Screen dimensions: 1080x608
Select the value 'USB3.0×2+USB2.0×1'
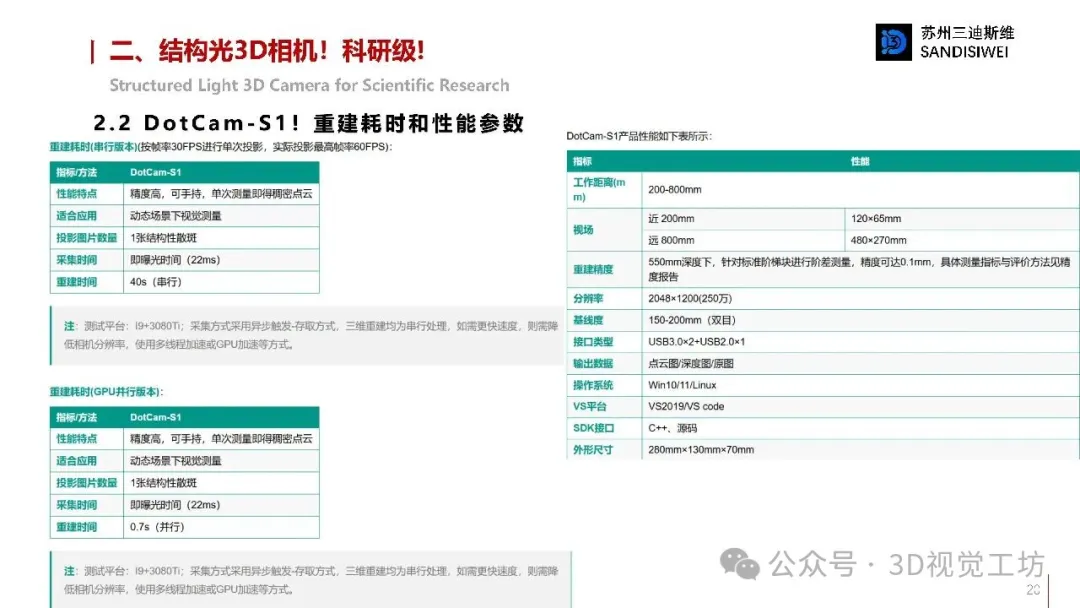pyautogui.click(x=696, y=342)
